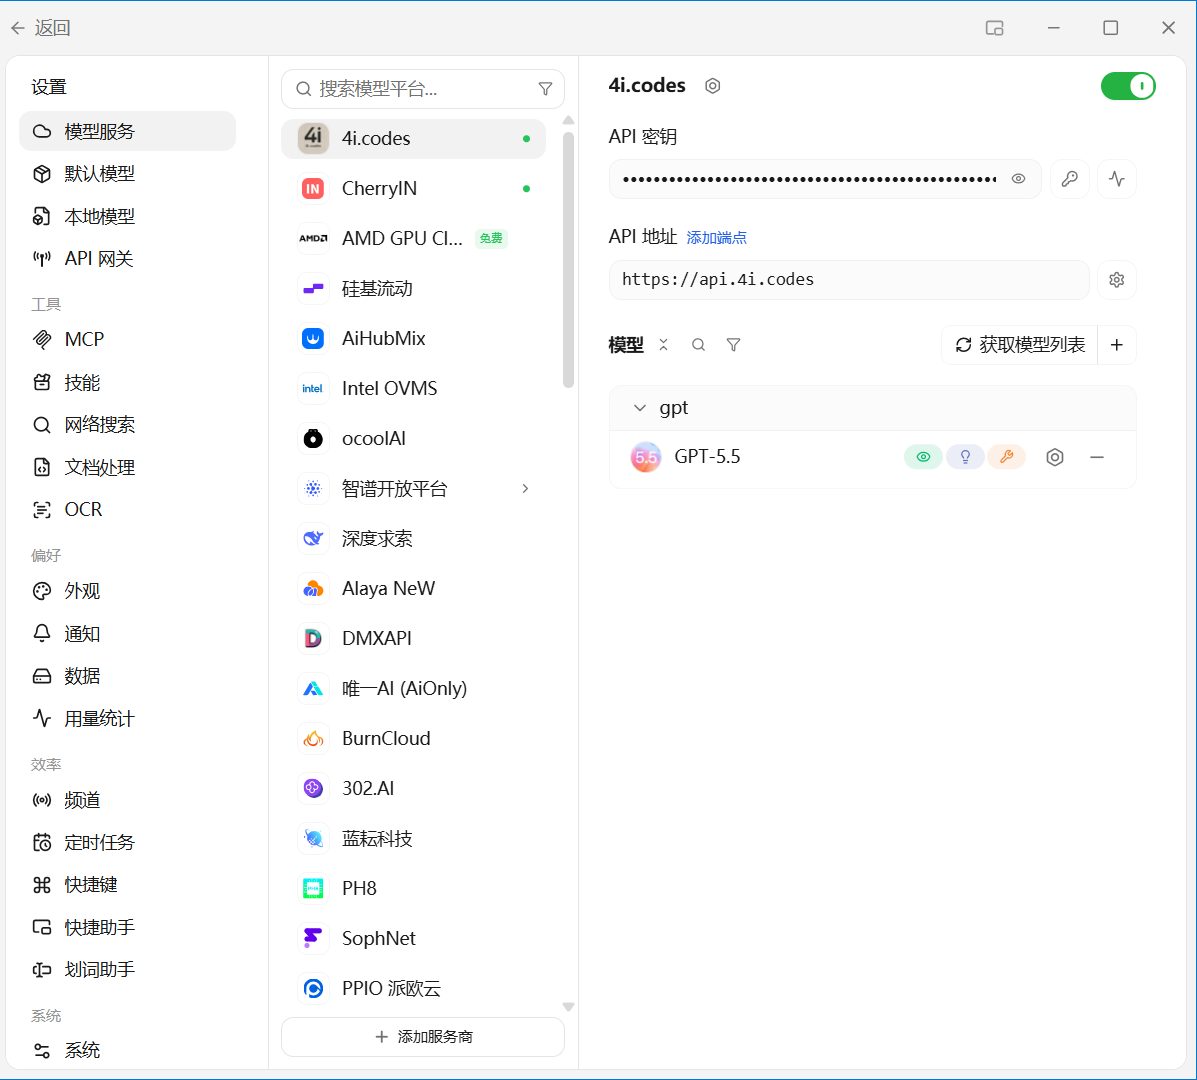Search models with magnifier icon
This screenshot has width=1197, height=1080.
(x=699, y=345)
